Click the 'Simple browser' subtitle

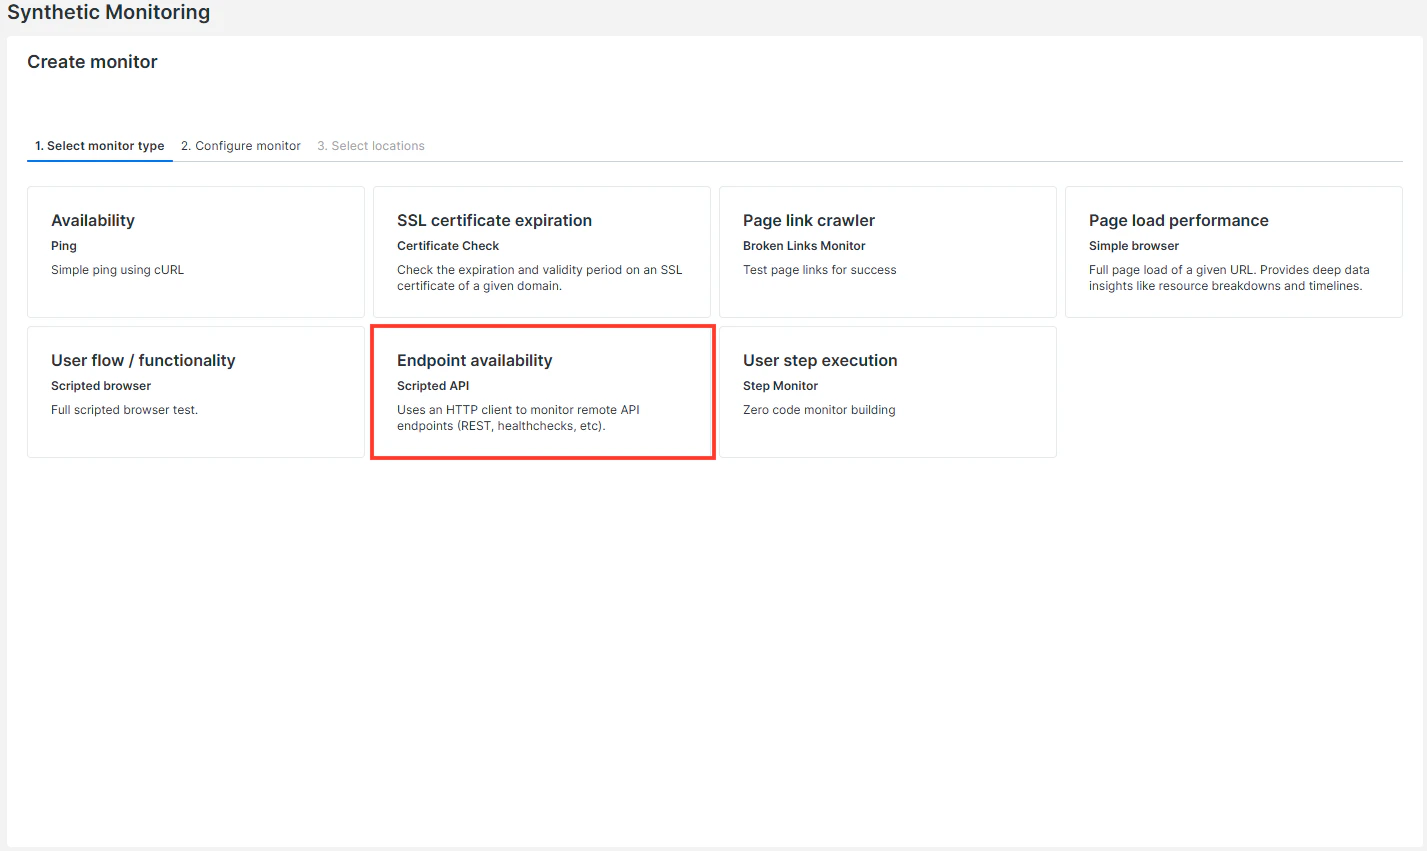point(1134,246)
